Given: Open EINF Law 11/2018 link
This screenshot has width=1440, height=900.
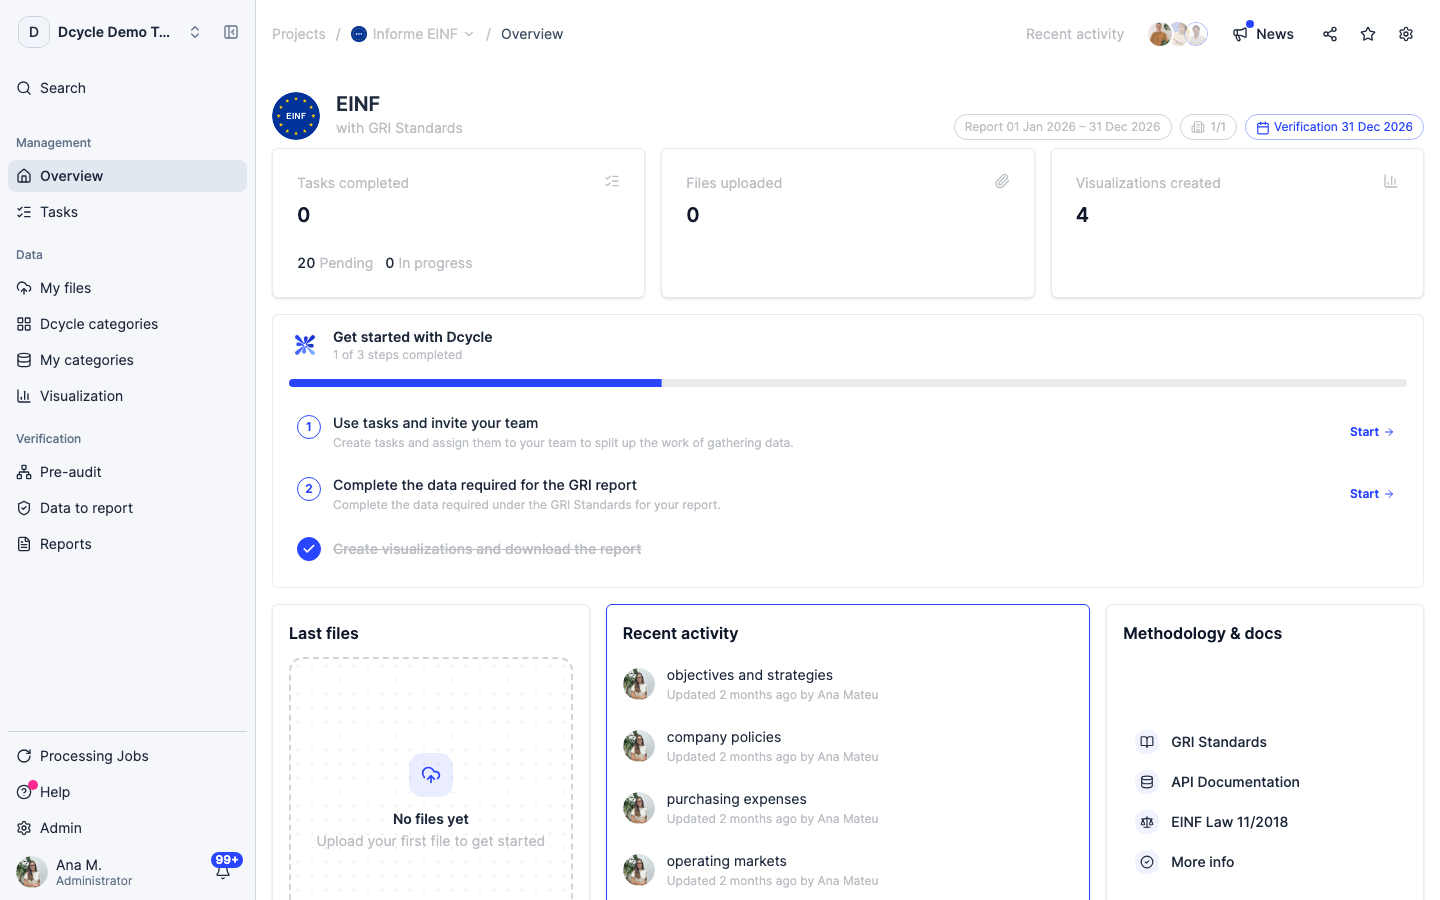Looking at the screenshot, I should [x=1229, y=822].
